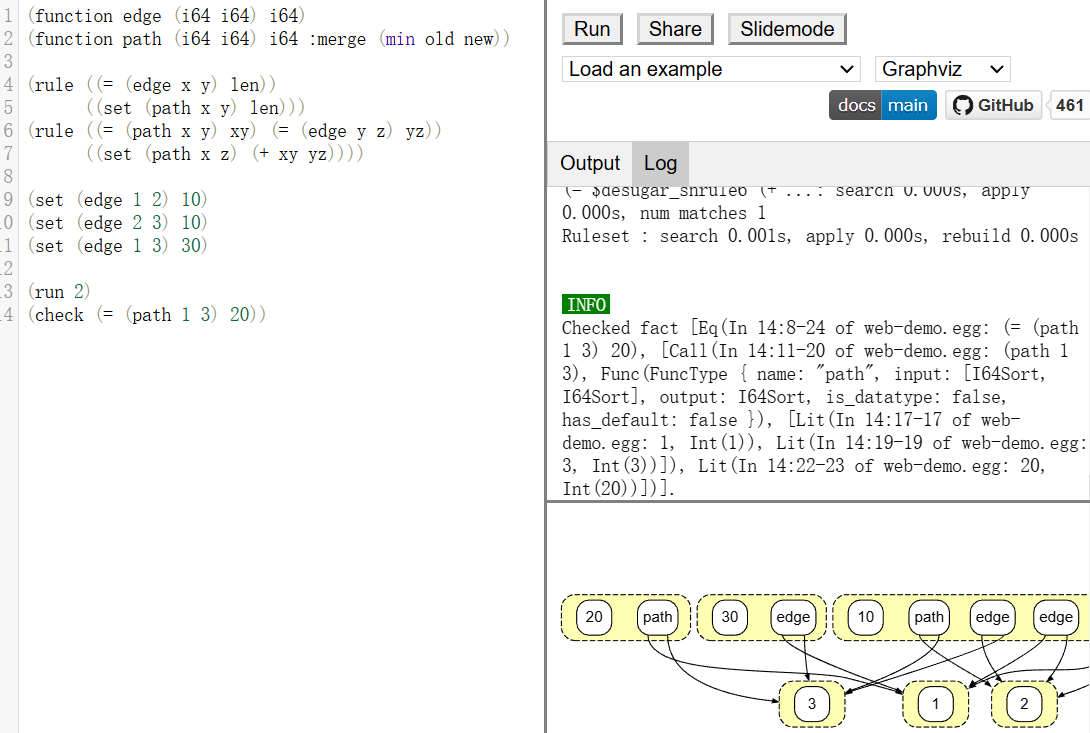The image size is (1090, 733).
Task: Click the node 2 in graph
Action: tap(1023, 704)
